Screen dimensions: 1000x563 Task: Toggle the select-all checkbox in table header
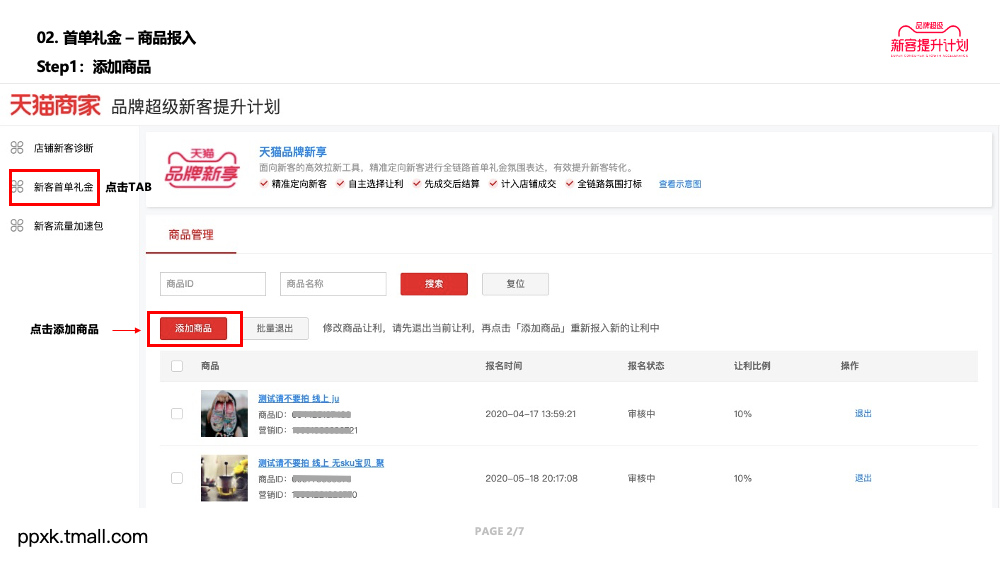(x=177, y=366)
